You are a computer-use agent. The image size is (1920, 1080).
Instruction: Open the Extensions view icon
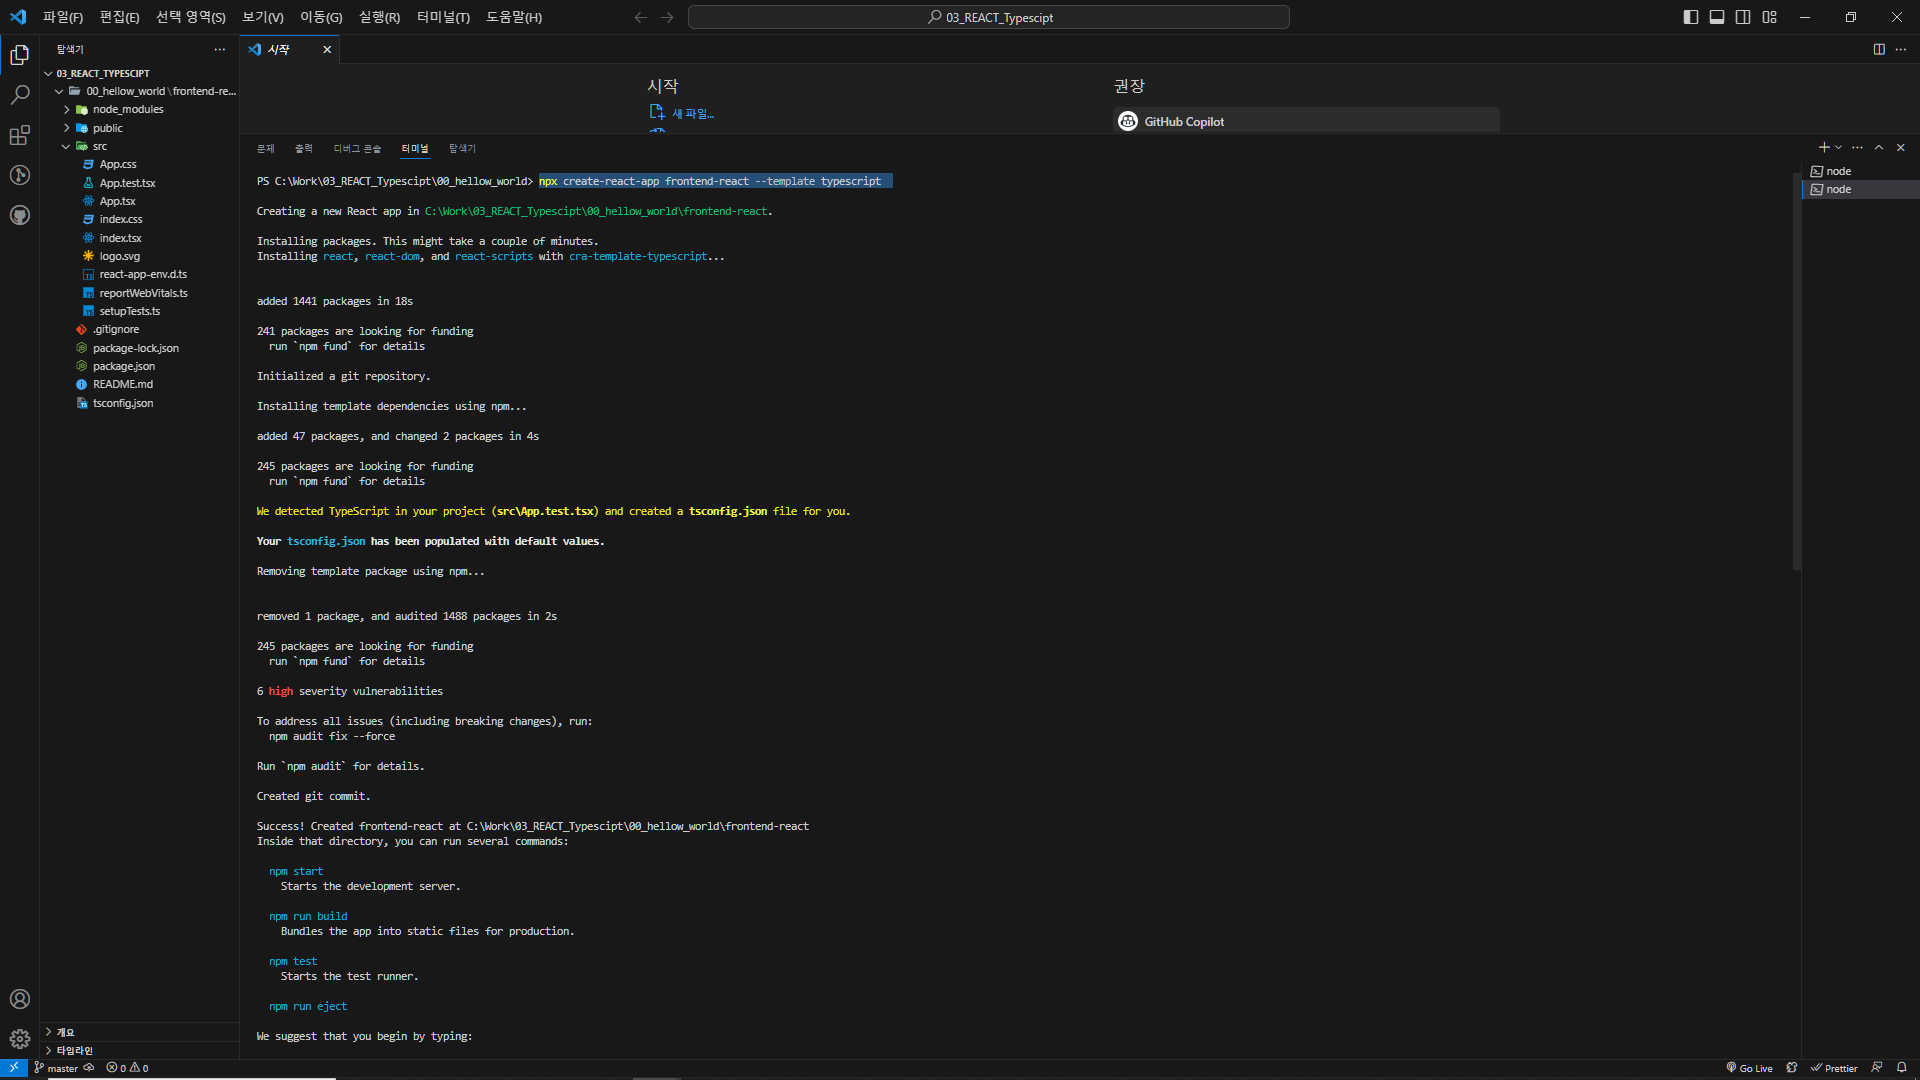(19, 135)
